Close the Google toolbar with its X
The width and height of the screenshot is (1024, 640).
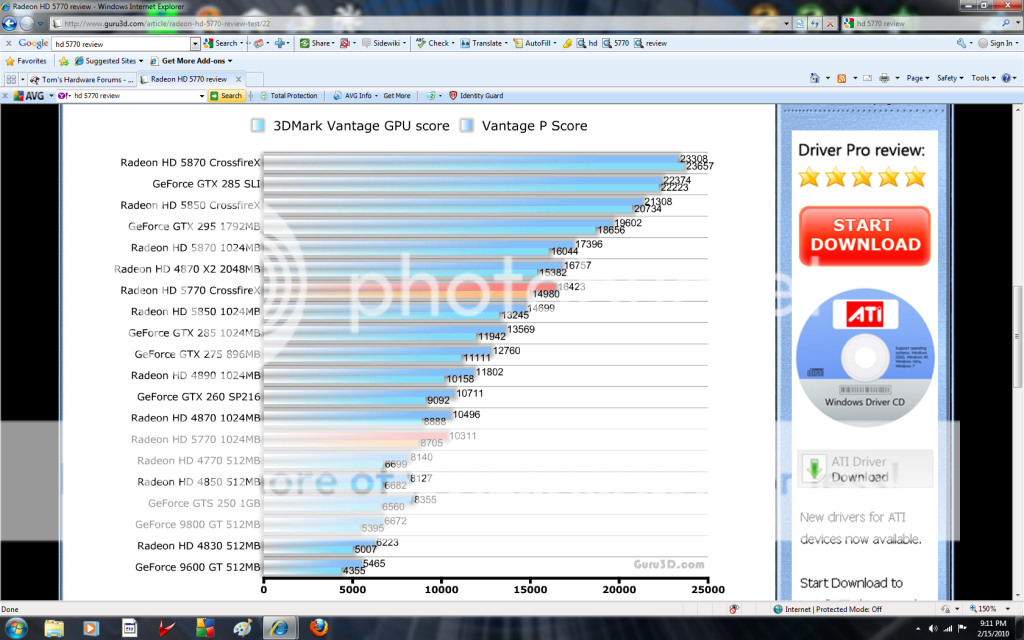[x=8, y=43]
